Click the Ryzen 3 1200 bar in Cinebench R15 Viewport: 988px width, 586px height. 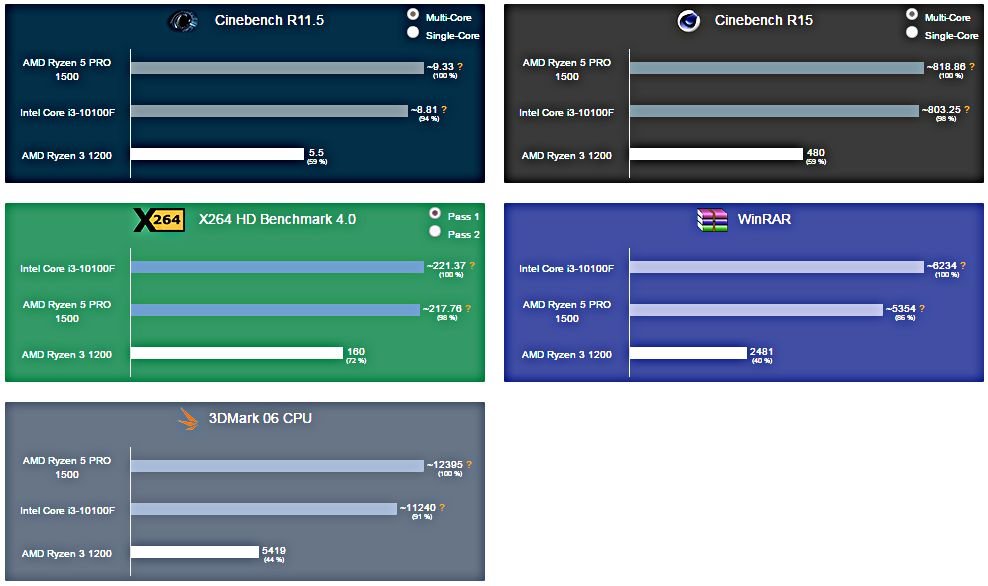point(716,154)
